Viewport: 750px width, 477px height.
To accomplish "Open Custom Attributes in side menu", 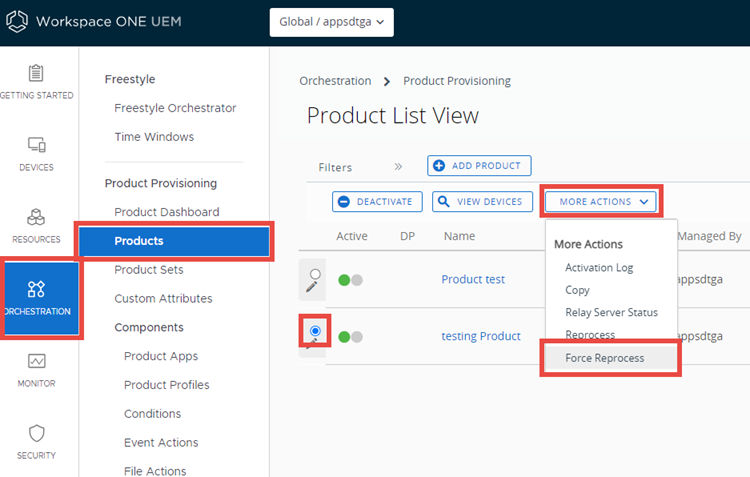I will point(163,299).
